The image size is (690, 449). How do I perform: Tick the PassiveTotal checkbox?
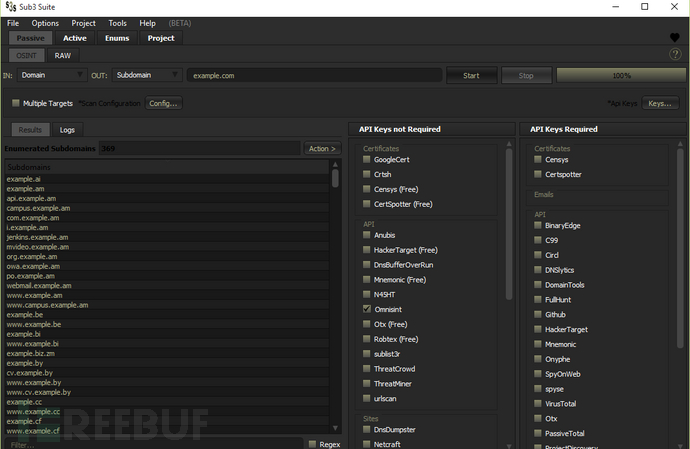pyautogui.click(x=538, y=433)
